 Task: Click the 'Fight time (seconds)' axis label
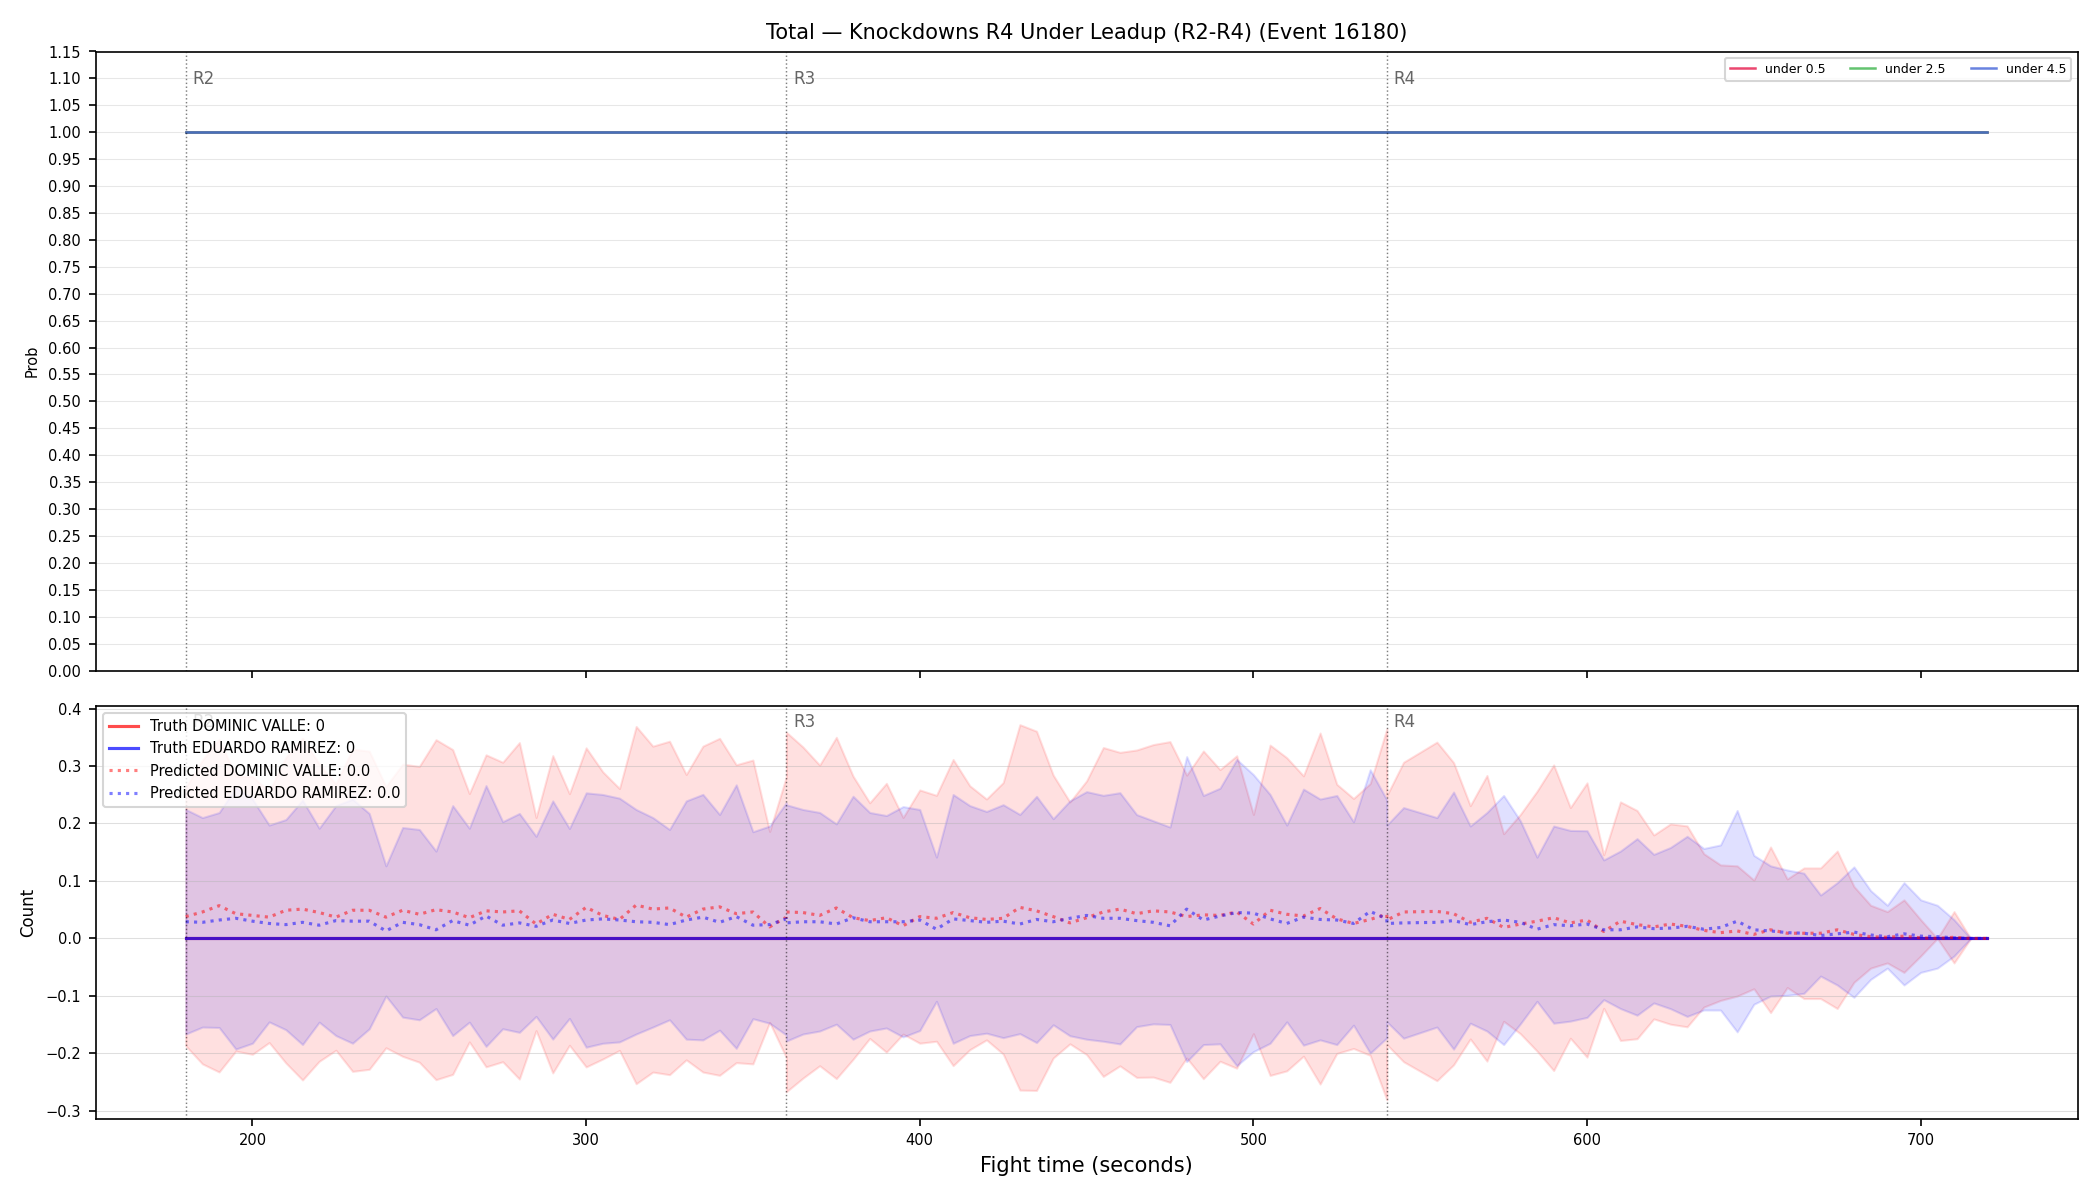point(1086,1165)
